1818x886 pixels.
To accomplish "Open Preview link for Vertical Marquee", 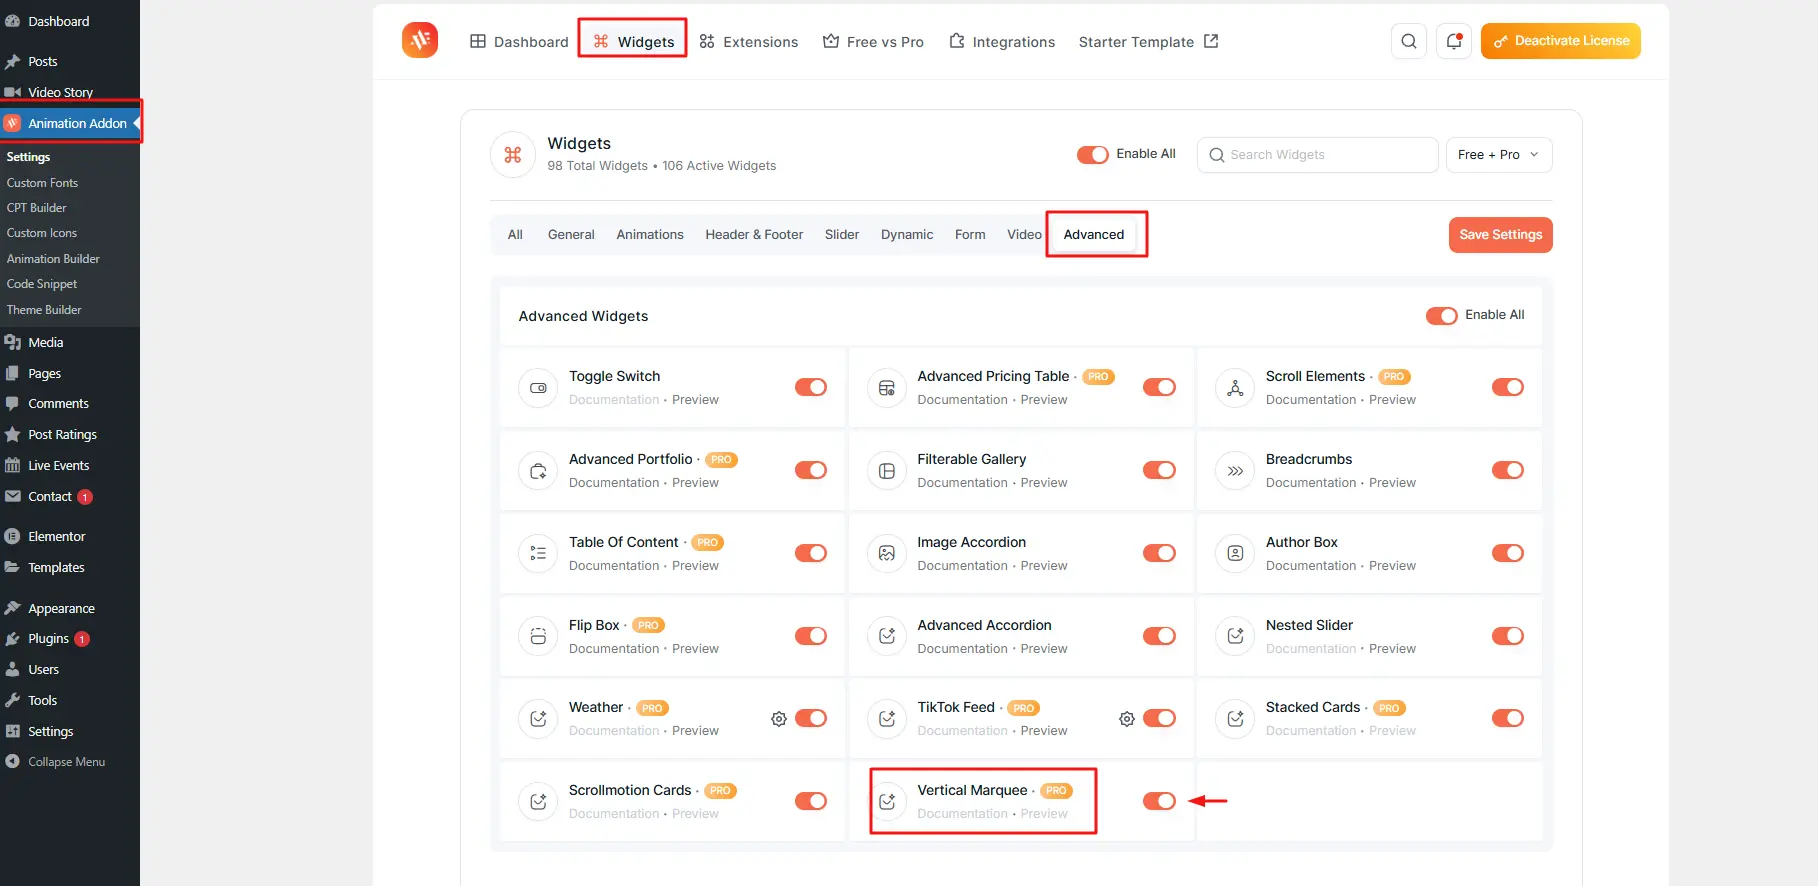I will (1044, 814).
